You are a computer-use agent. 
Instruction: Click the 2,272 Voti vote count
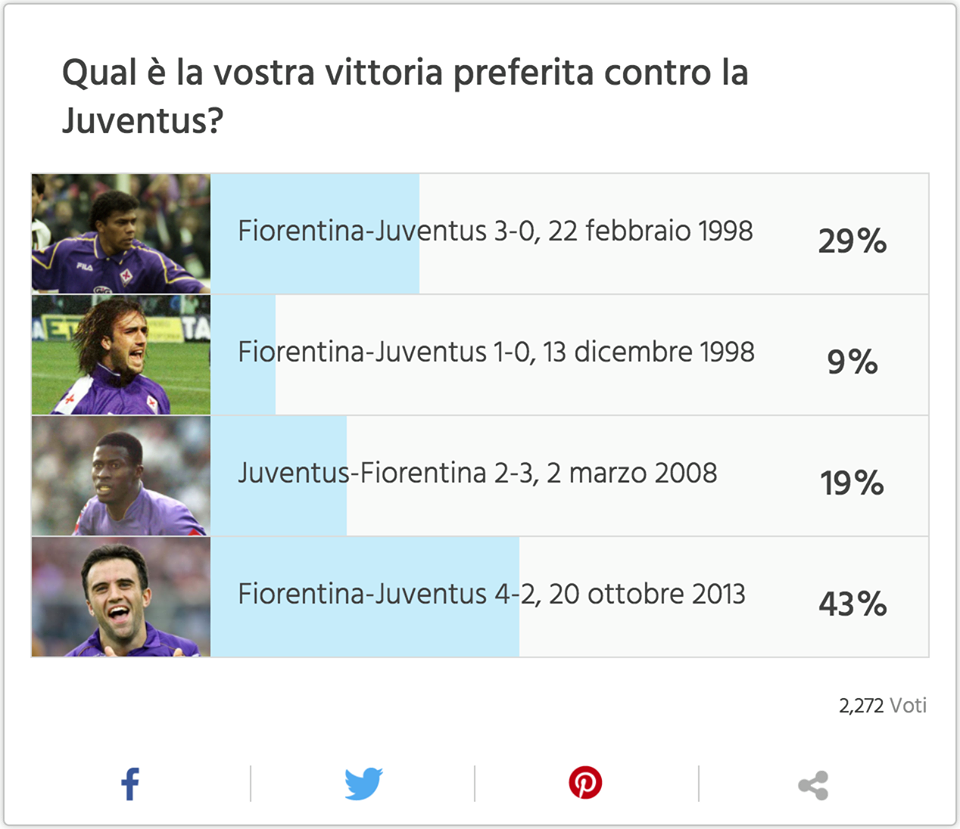(x=882, y=706)
